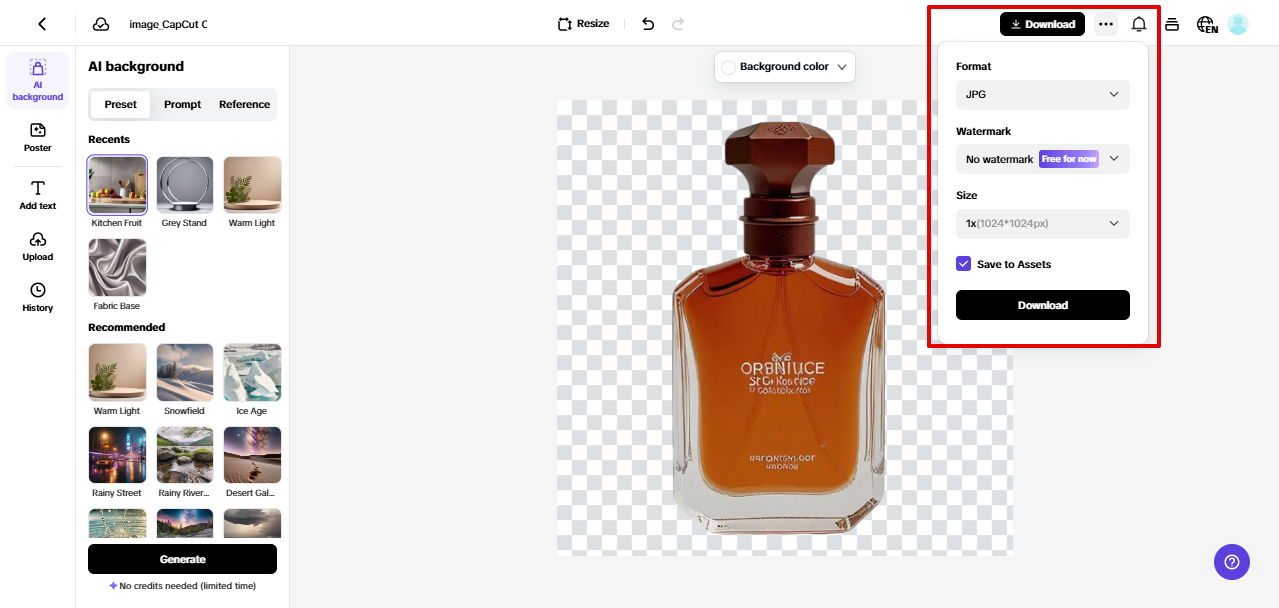The image size is (1279, 608).
Task: Select the AI background sidebar tool
Action: pyautogui.click(x=37, y=80)
